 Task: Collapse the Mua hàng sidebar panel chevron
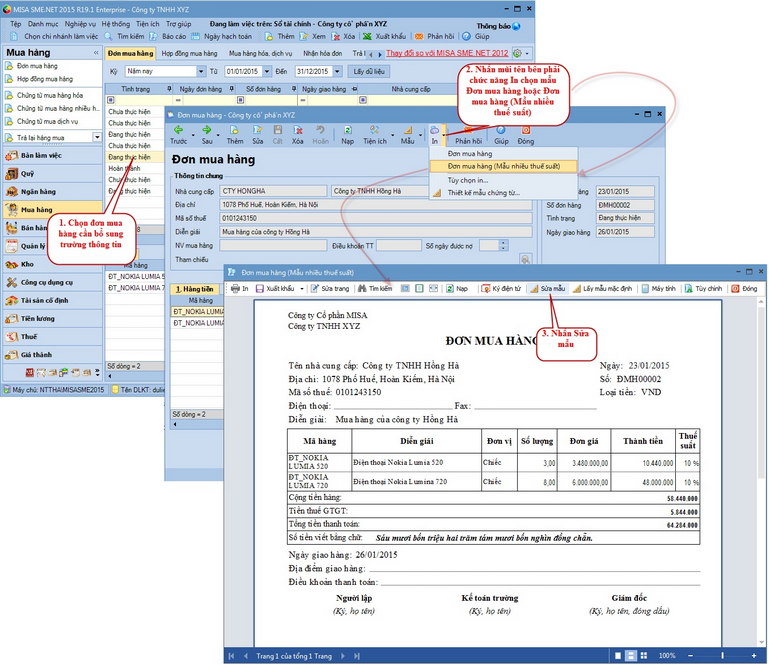coord(96,52)
